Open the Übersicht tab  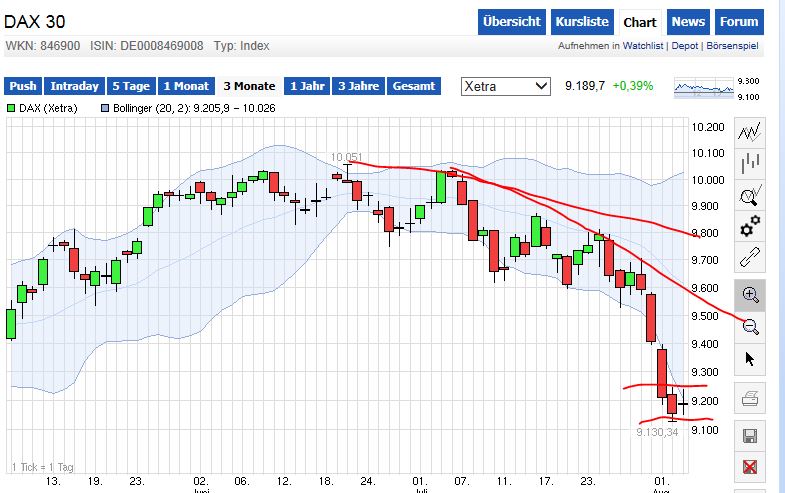point(512,22)
